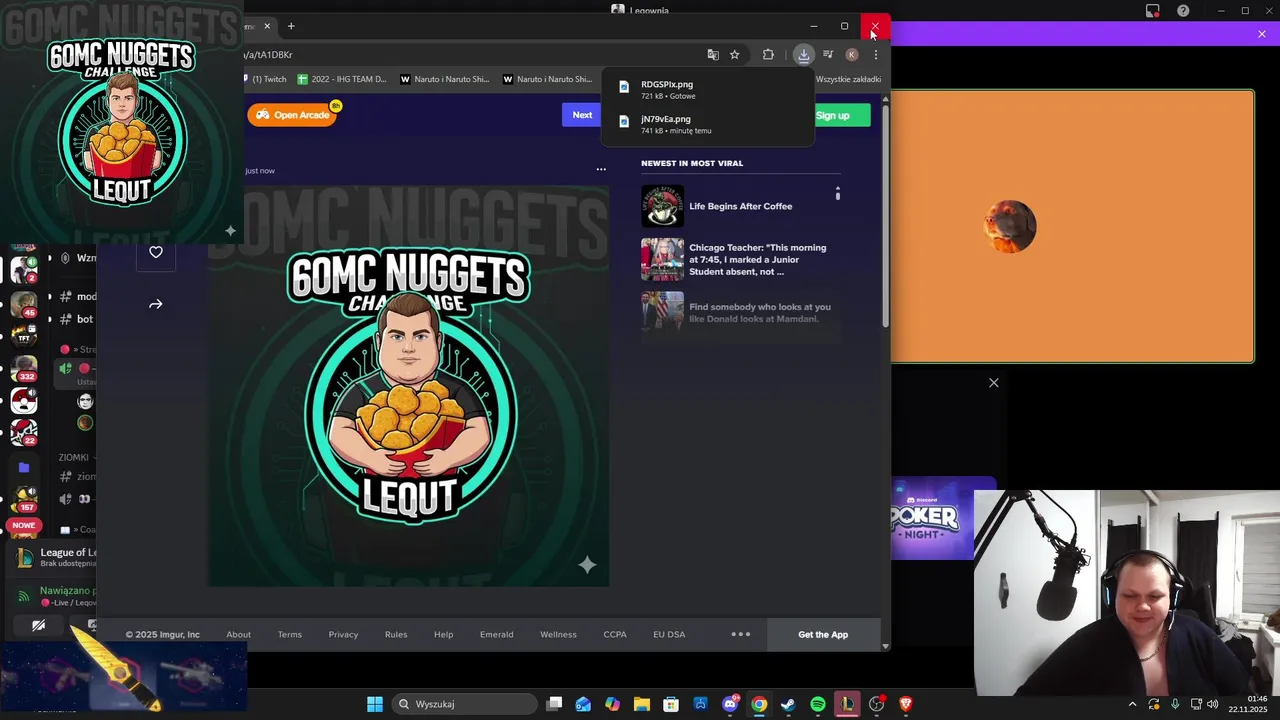Viewport: 1280px width, 720px height.
Task: Open the media controls icon in Chrome toolbar
Action: (x=827, y=55)
